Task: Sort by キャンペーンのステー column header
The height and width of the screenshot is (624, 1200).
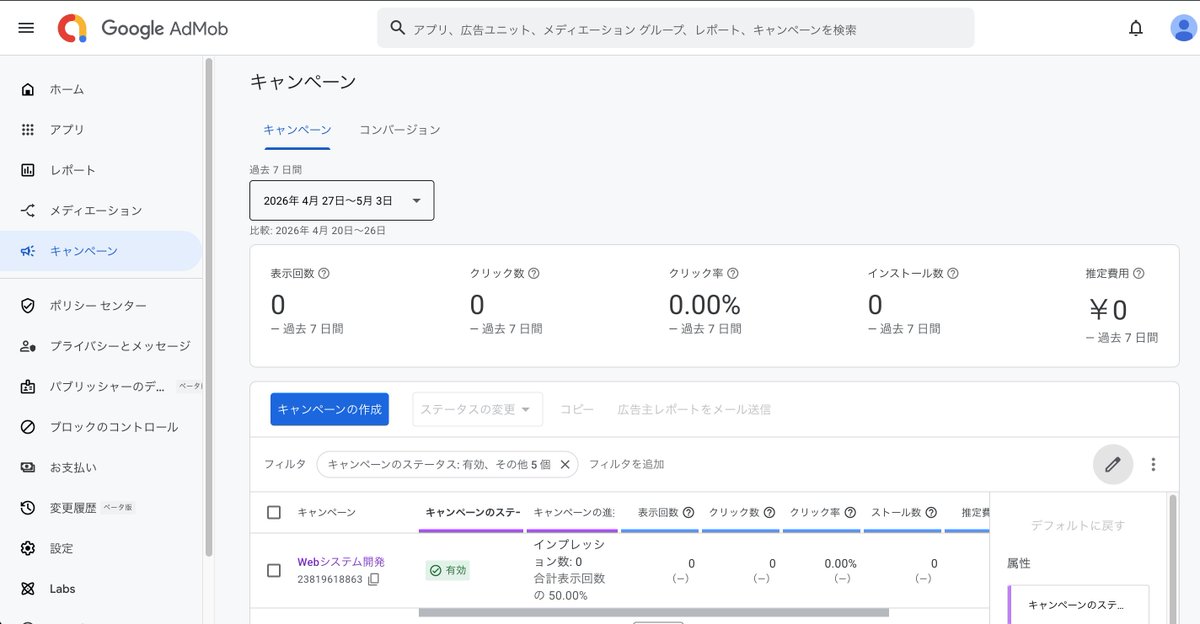Action: click(x=473, y=512)
